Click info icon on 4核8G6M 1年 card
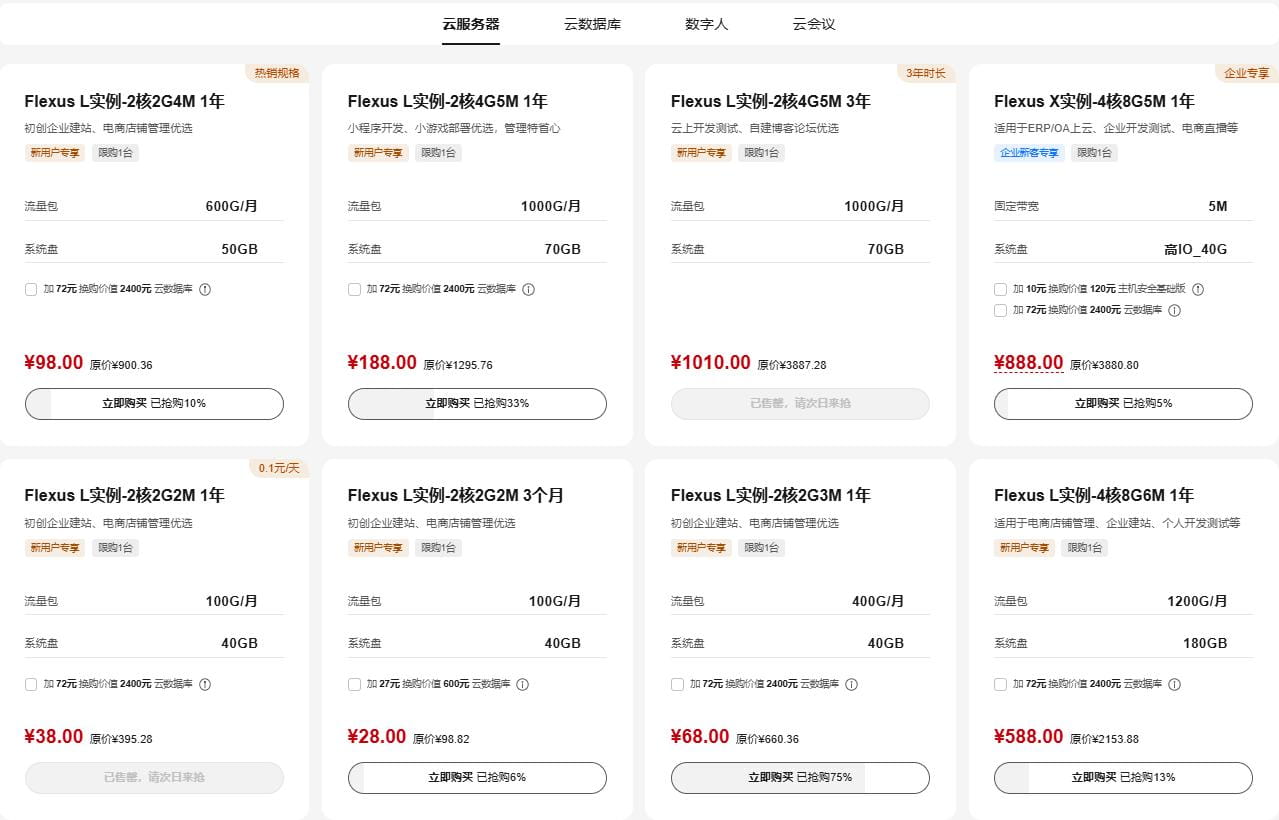Image resolution: width=1279 pixels, height=820 pixels. click(x=1175, y=684)
